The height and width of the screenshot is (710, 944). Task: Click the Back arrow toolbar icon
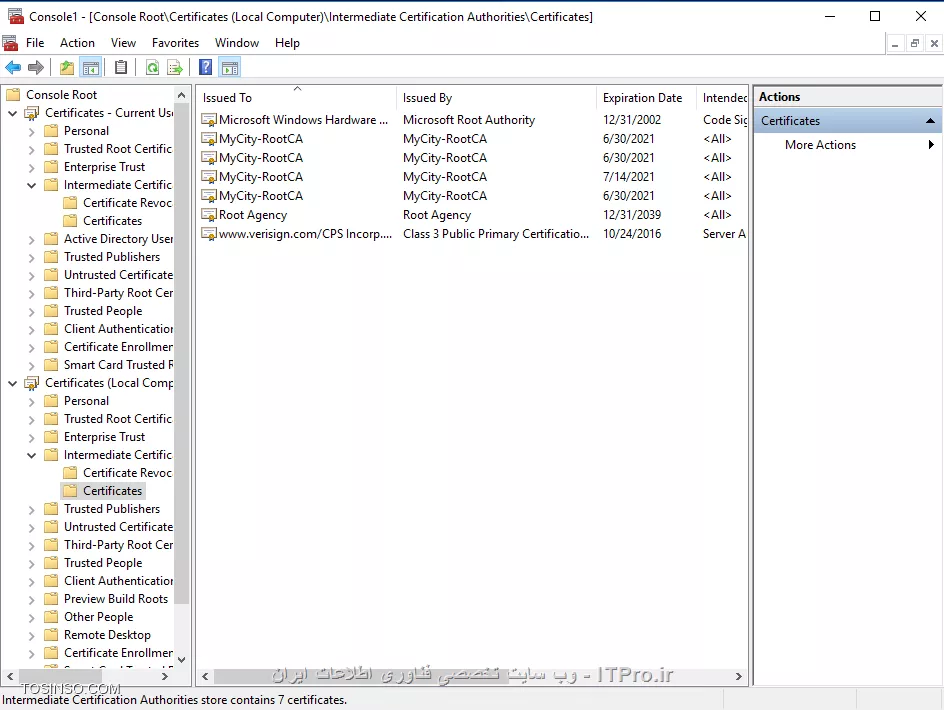coord(13,67)
